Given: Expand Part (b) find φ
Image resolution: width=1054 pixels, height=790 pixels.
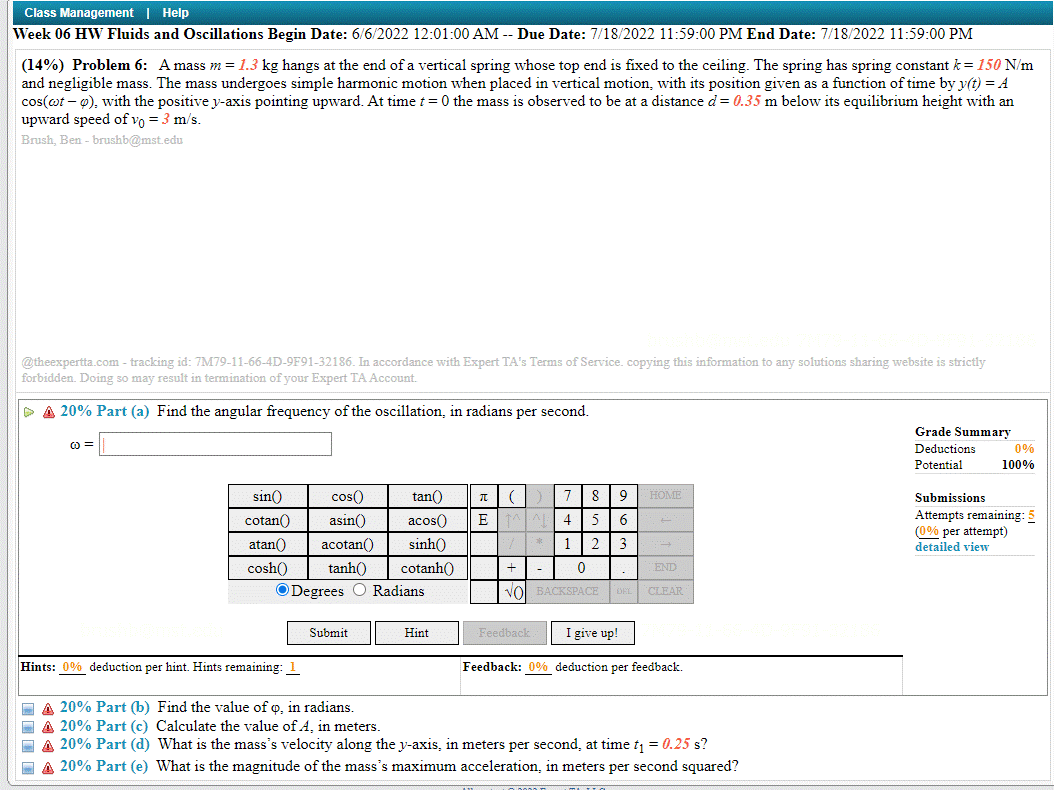Looking at the screenshot, I should coord(28,709).
